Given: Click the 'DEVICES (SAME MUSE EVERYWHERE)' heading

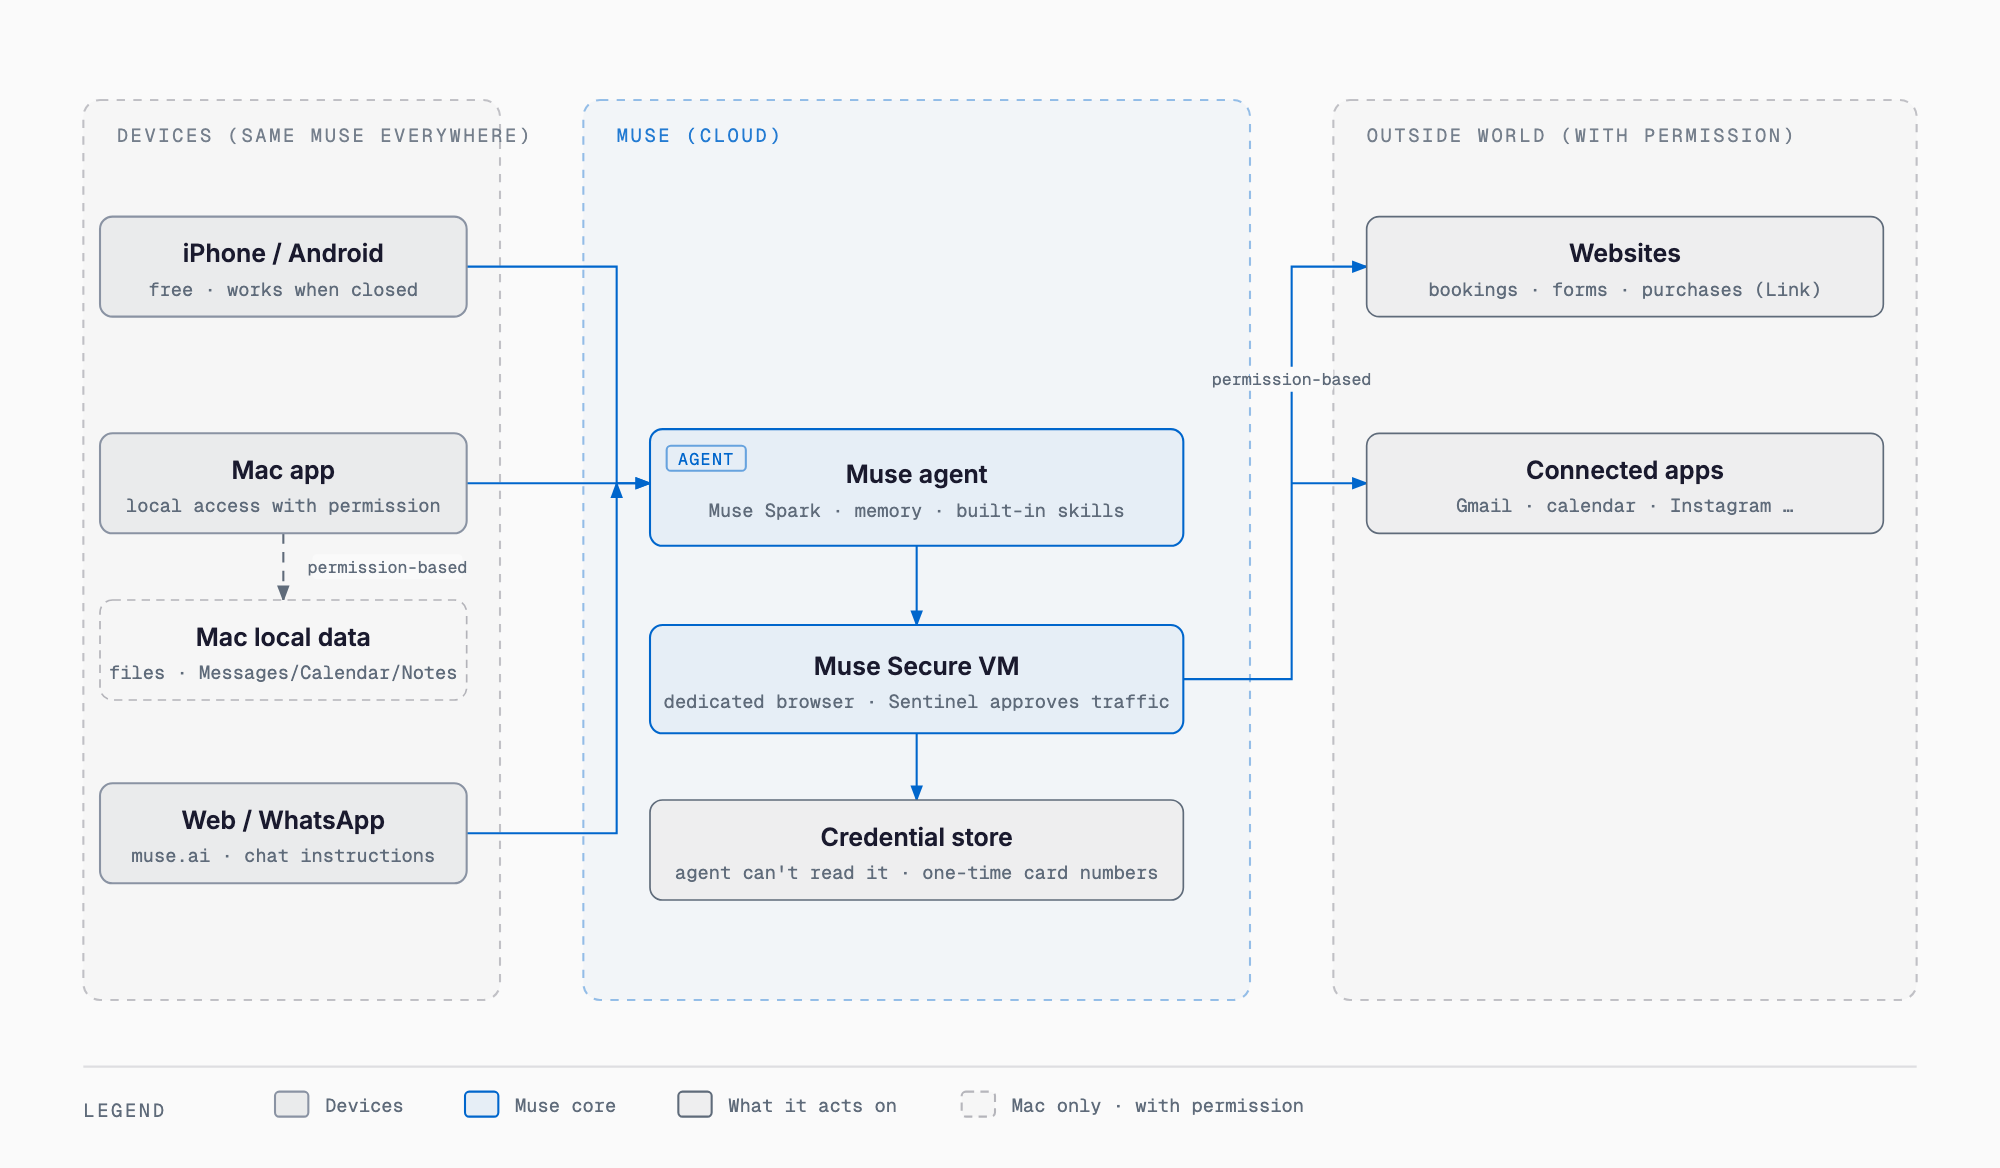Looking at the screenshot, I should coord(323,135).
